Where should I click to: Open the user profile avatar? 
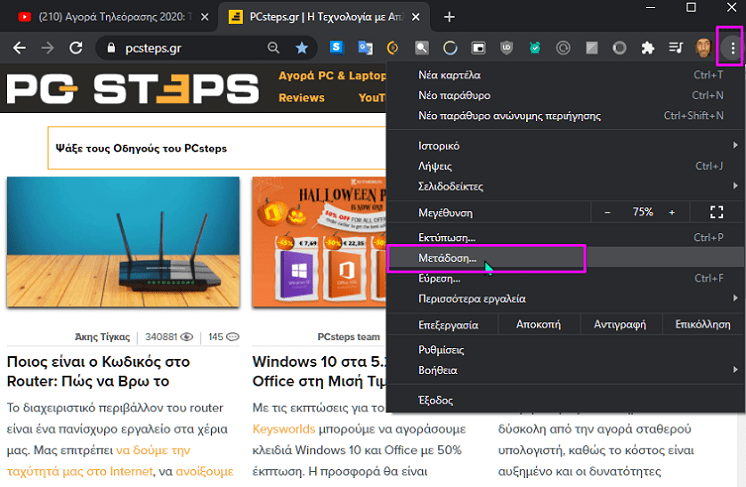(x=704, y=48)
